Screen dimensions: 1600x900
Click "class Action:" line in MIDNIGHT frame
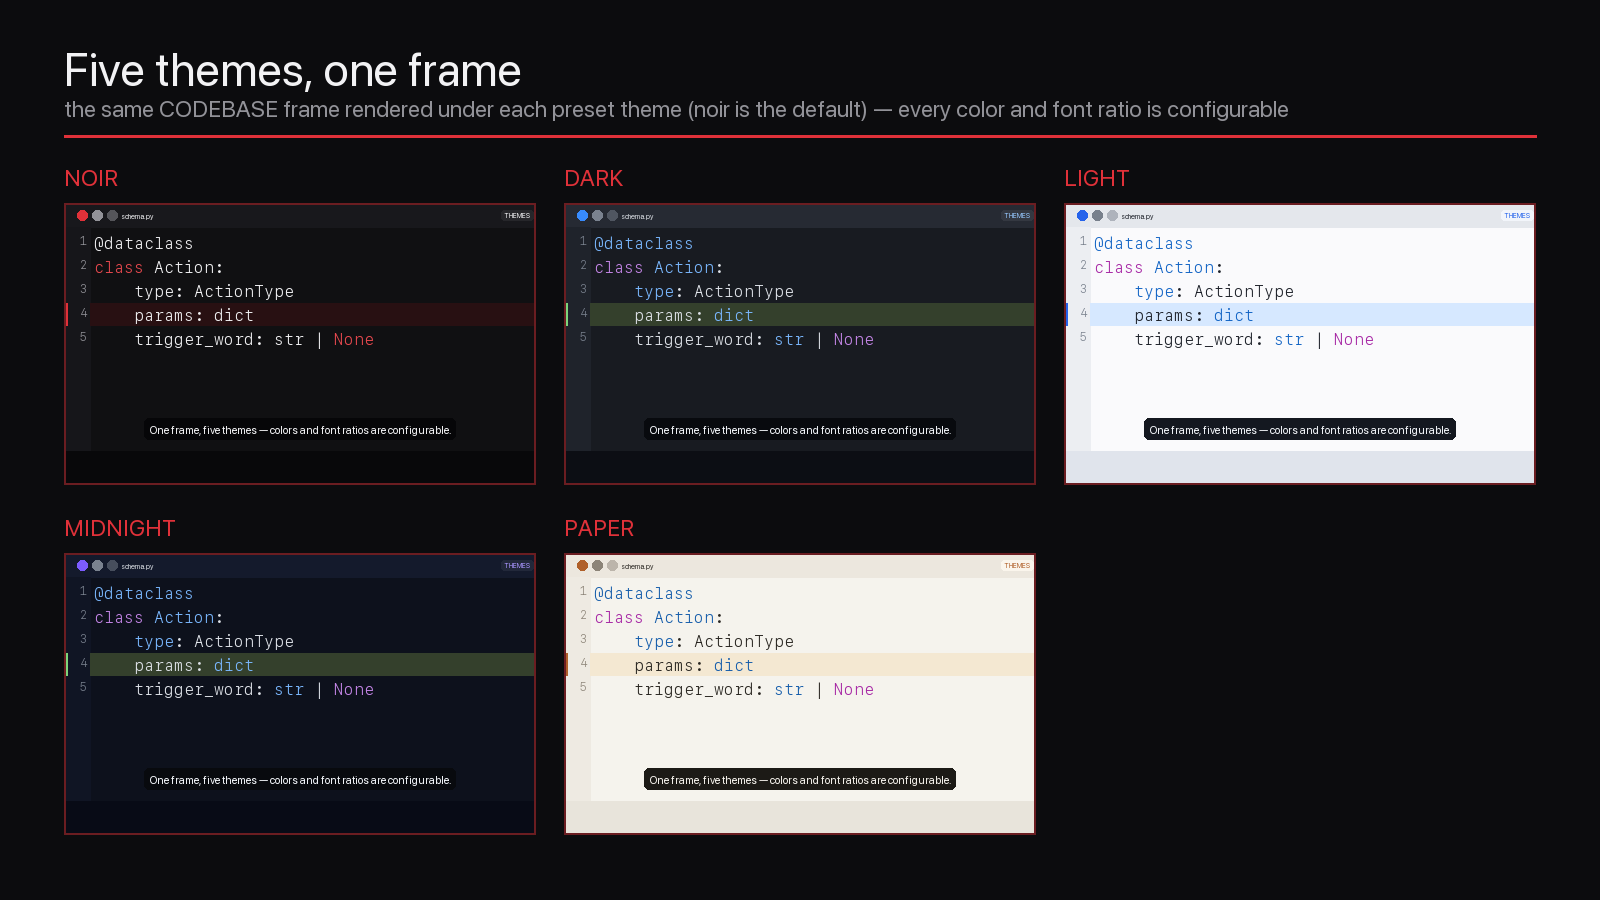tap(159, 617)
